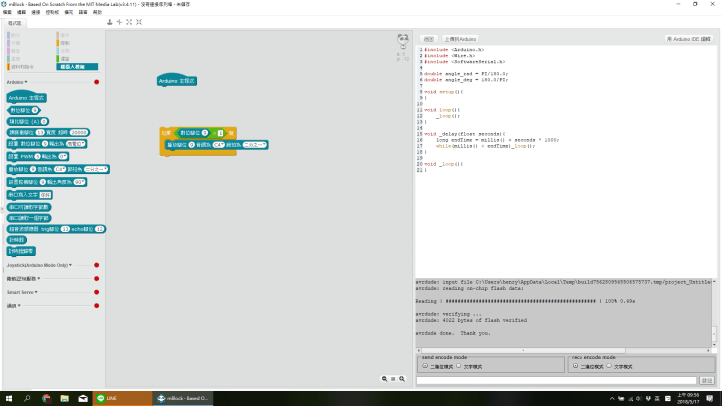
Task: Switch to the scripts tab
Action: [x=14, y=21]
